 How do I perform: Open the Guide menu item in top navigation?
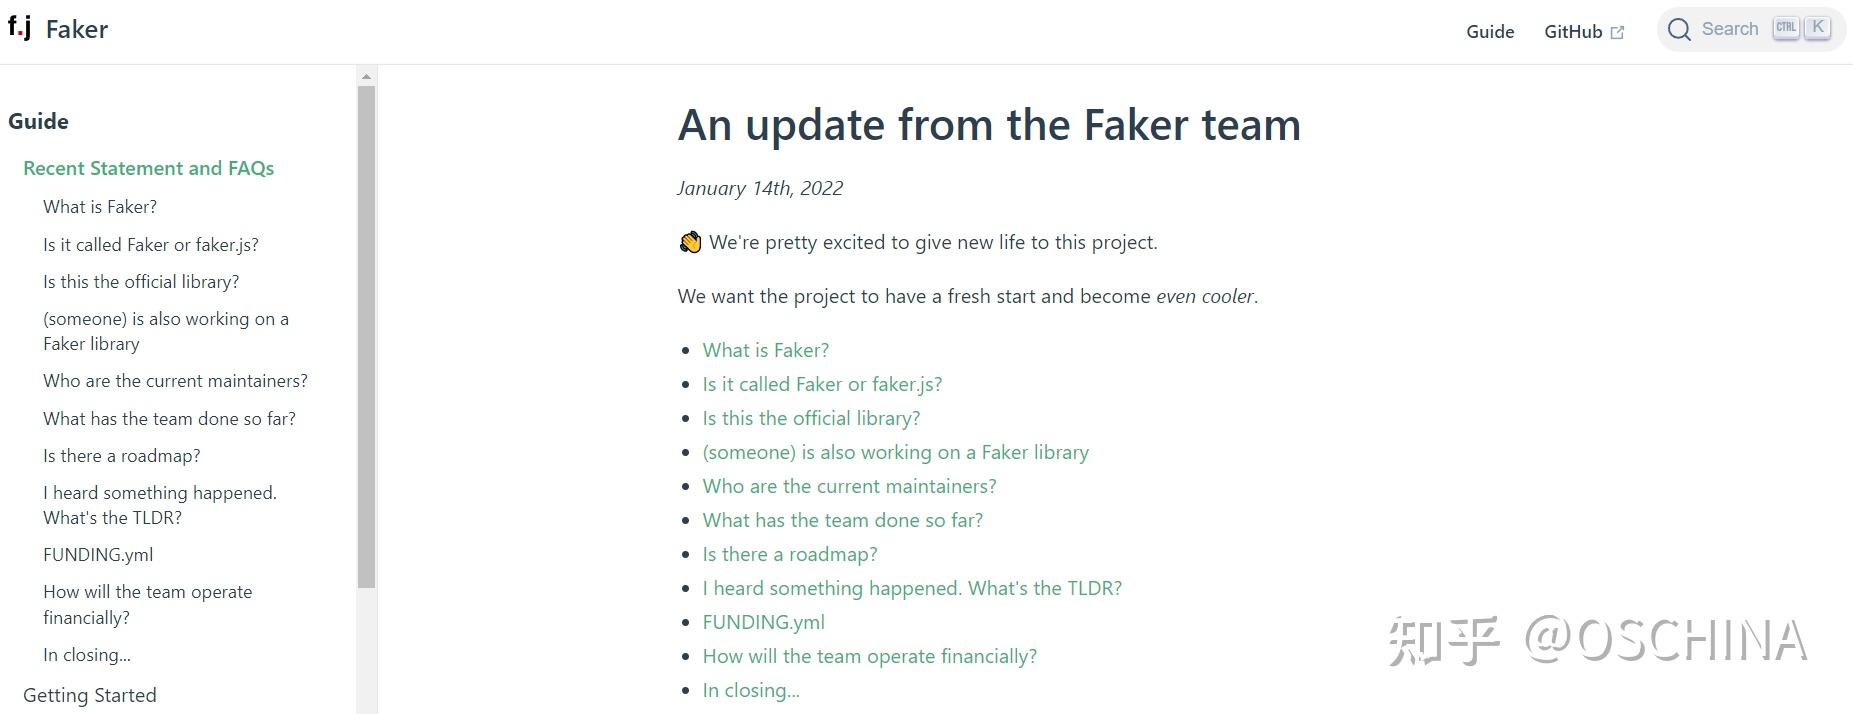click(1490, 31)
